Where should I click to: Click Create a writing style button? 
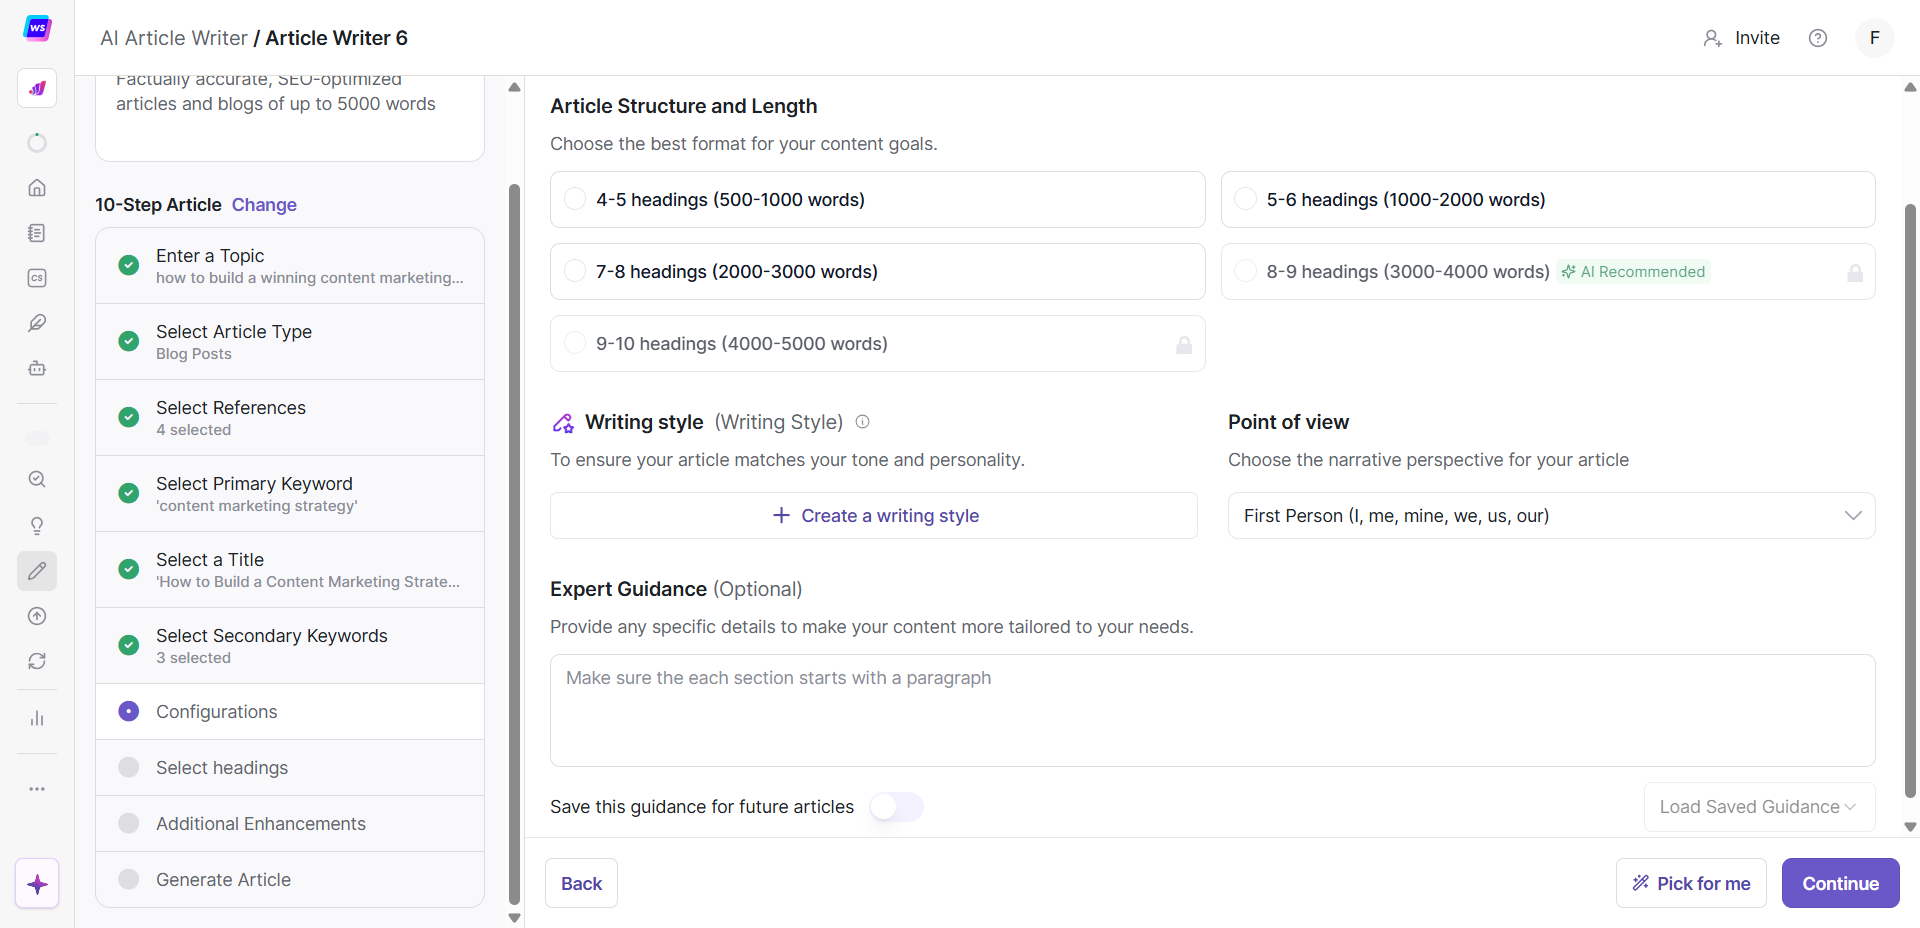click(x=874, y=516)
